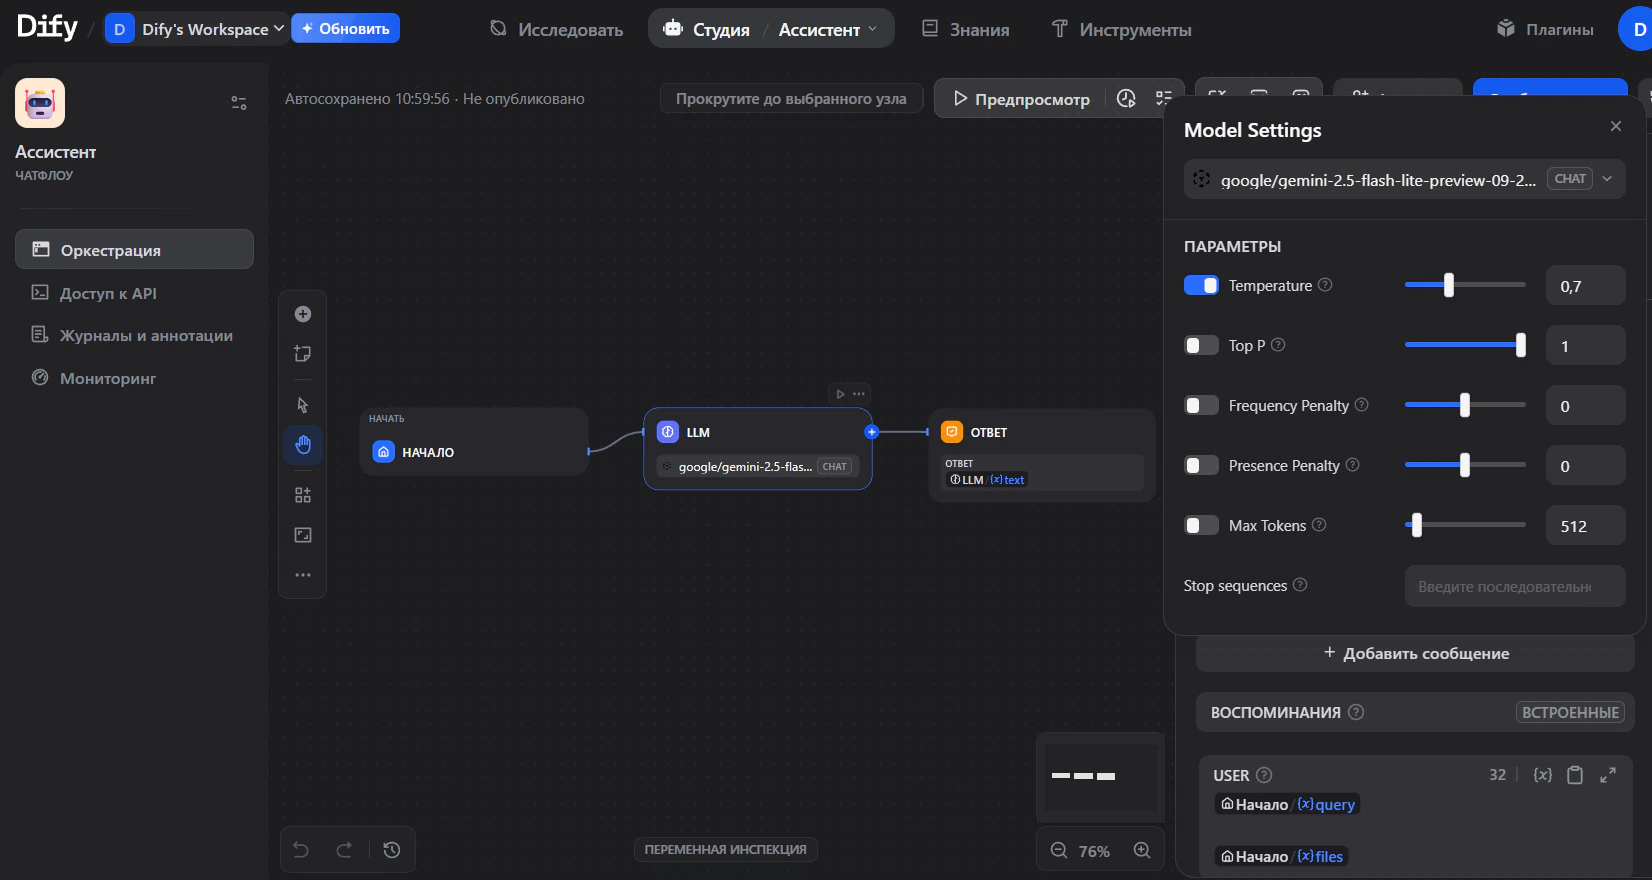Adjust the Temperature slider
This screenshot has width=1652, height=880.
click(1449, 285)
